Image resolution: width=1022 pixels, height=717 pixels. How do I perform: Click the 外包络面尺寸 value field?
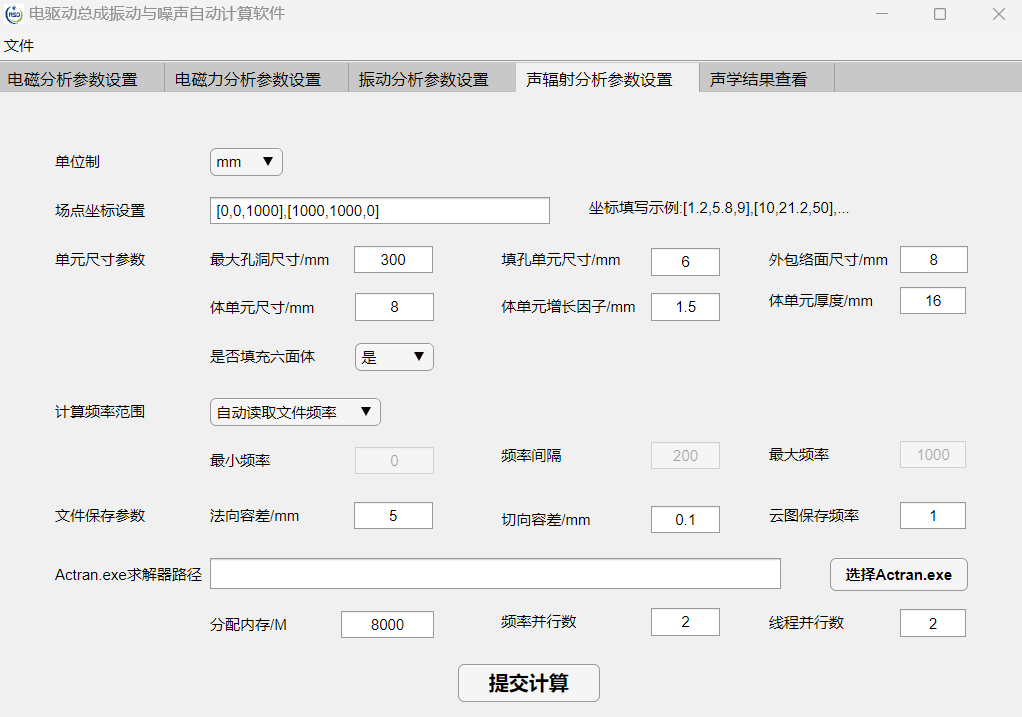click(933, 260)
